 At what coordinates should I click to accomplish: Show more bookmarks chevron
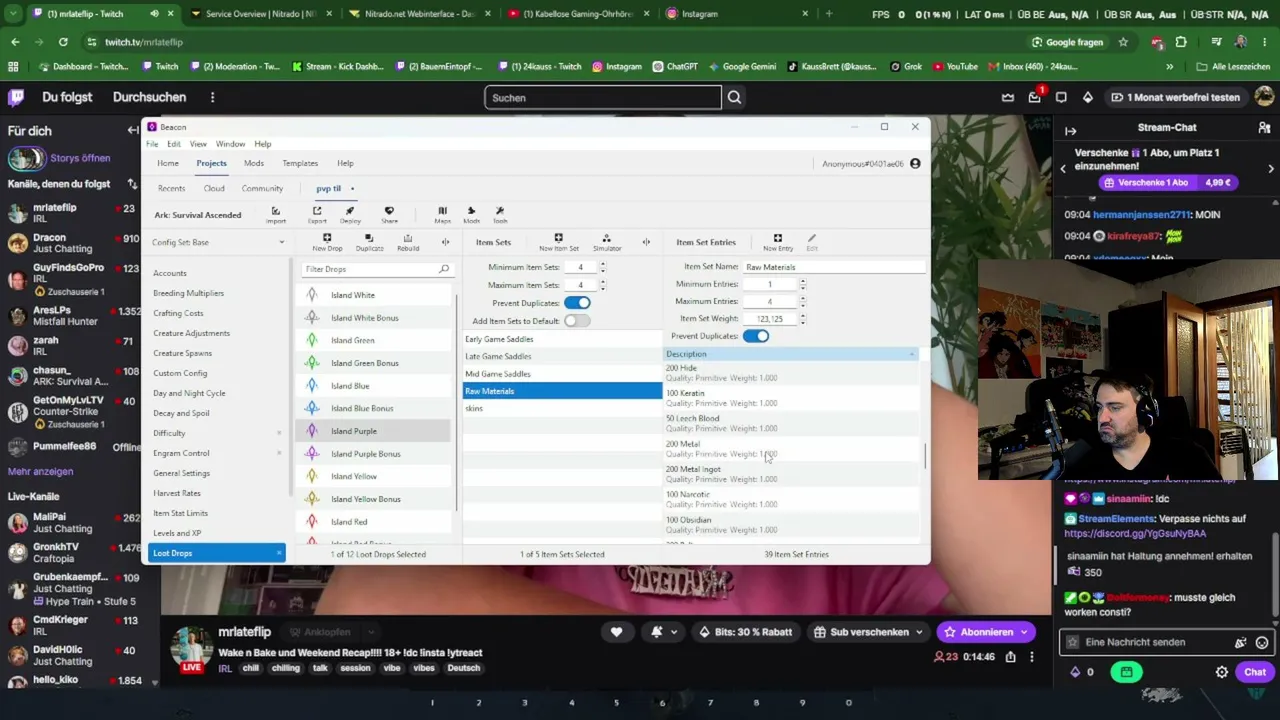1169,67
